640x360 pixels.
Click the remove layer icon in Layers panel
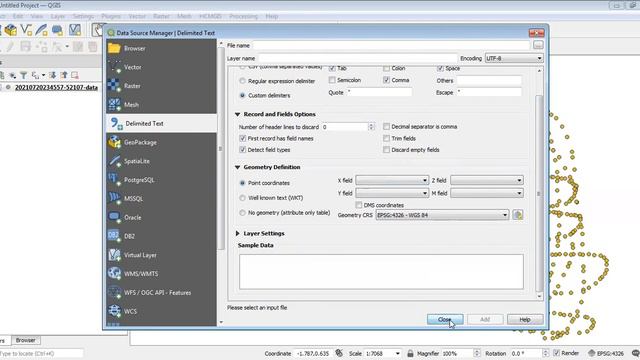75,75
